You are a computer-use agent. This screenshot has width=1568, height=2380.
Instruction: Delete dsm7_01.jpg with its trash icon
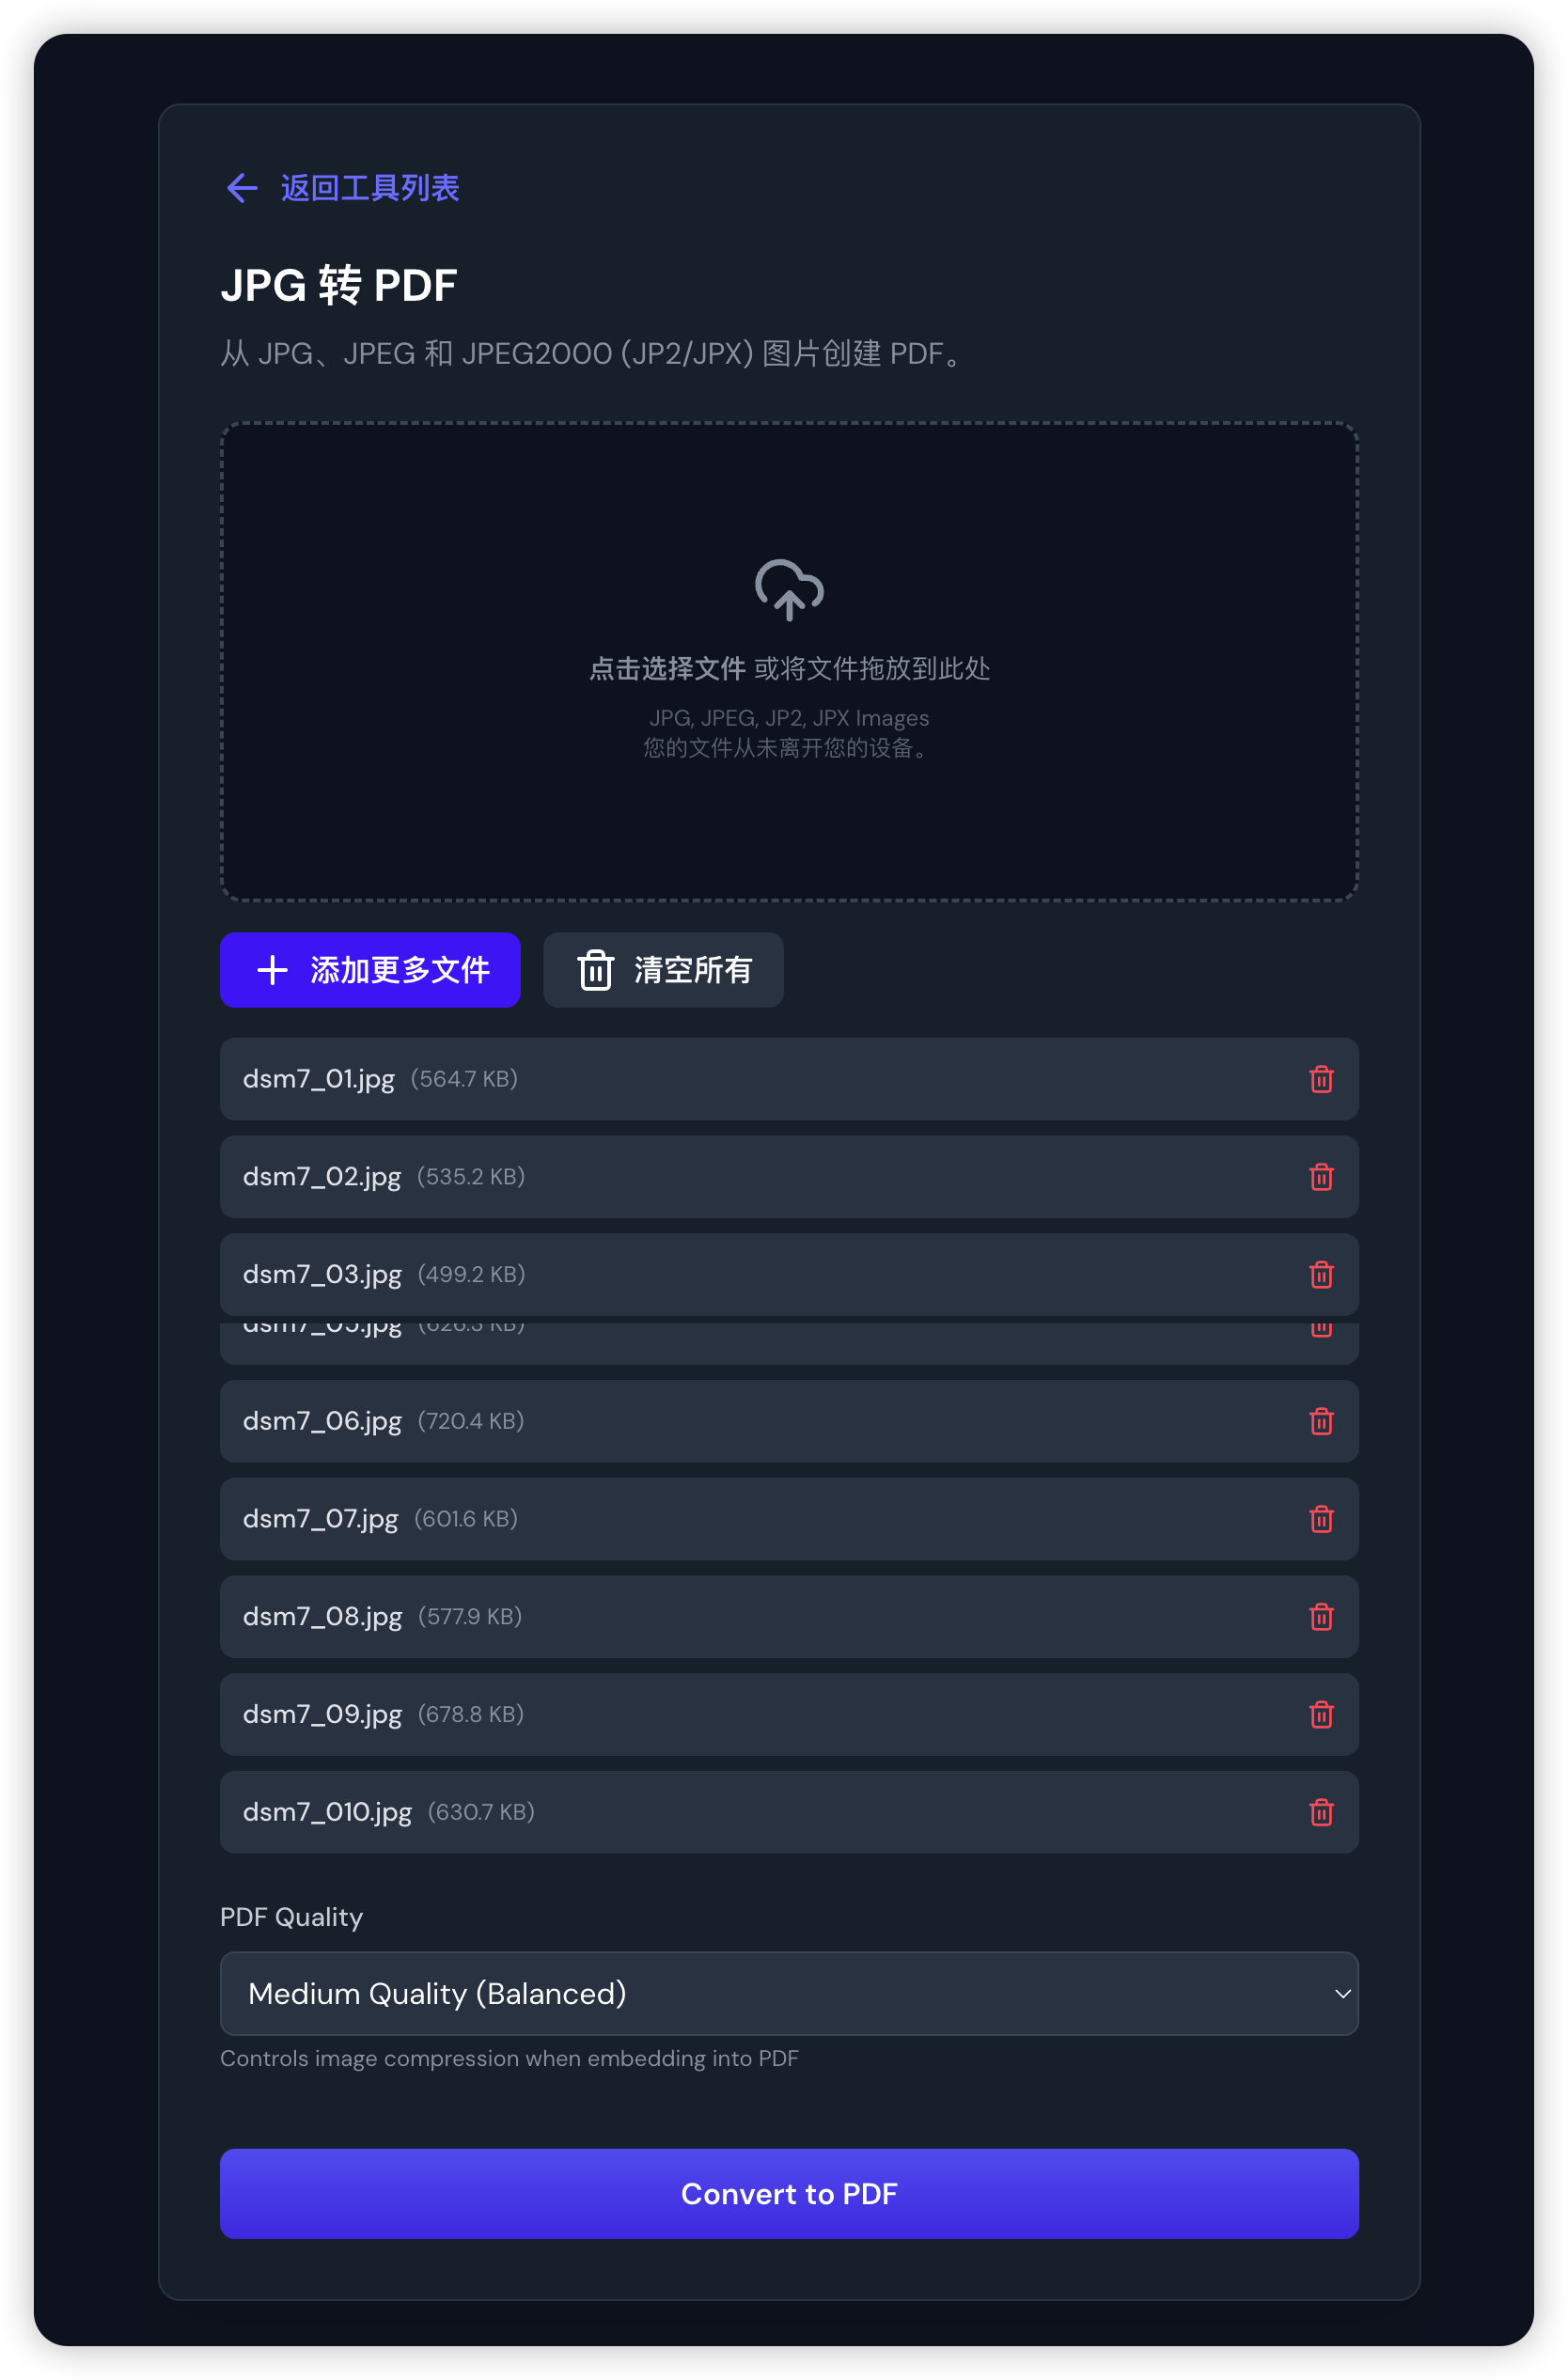tap(1321, 1079)
